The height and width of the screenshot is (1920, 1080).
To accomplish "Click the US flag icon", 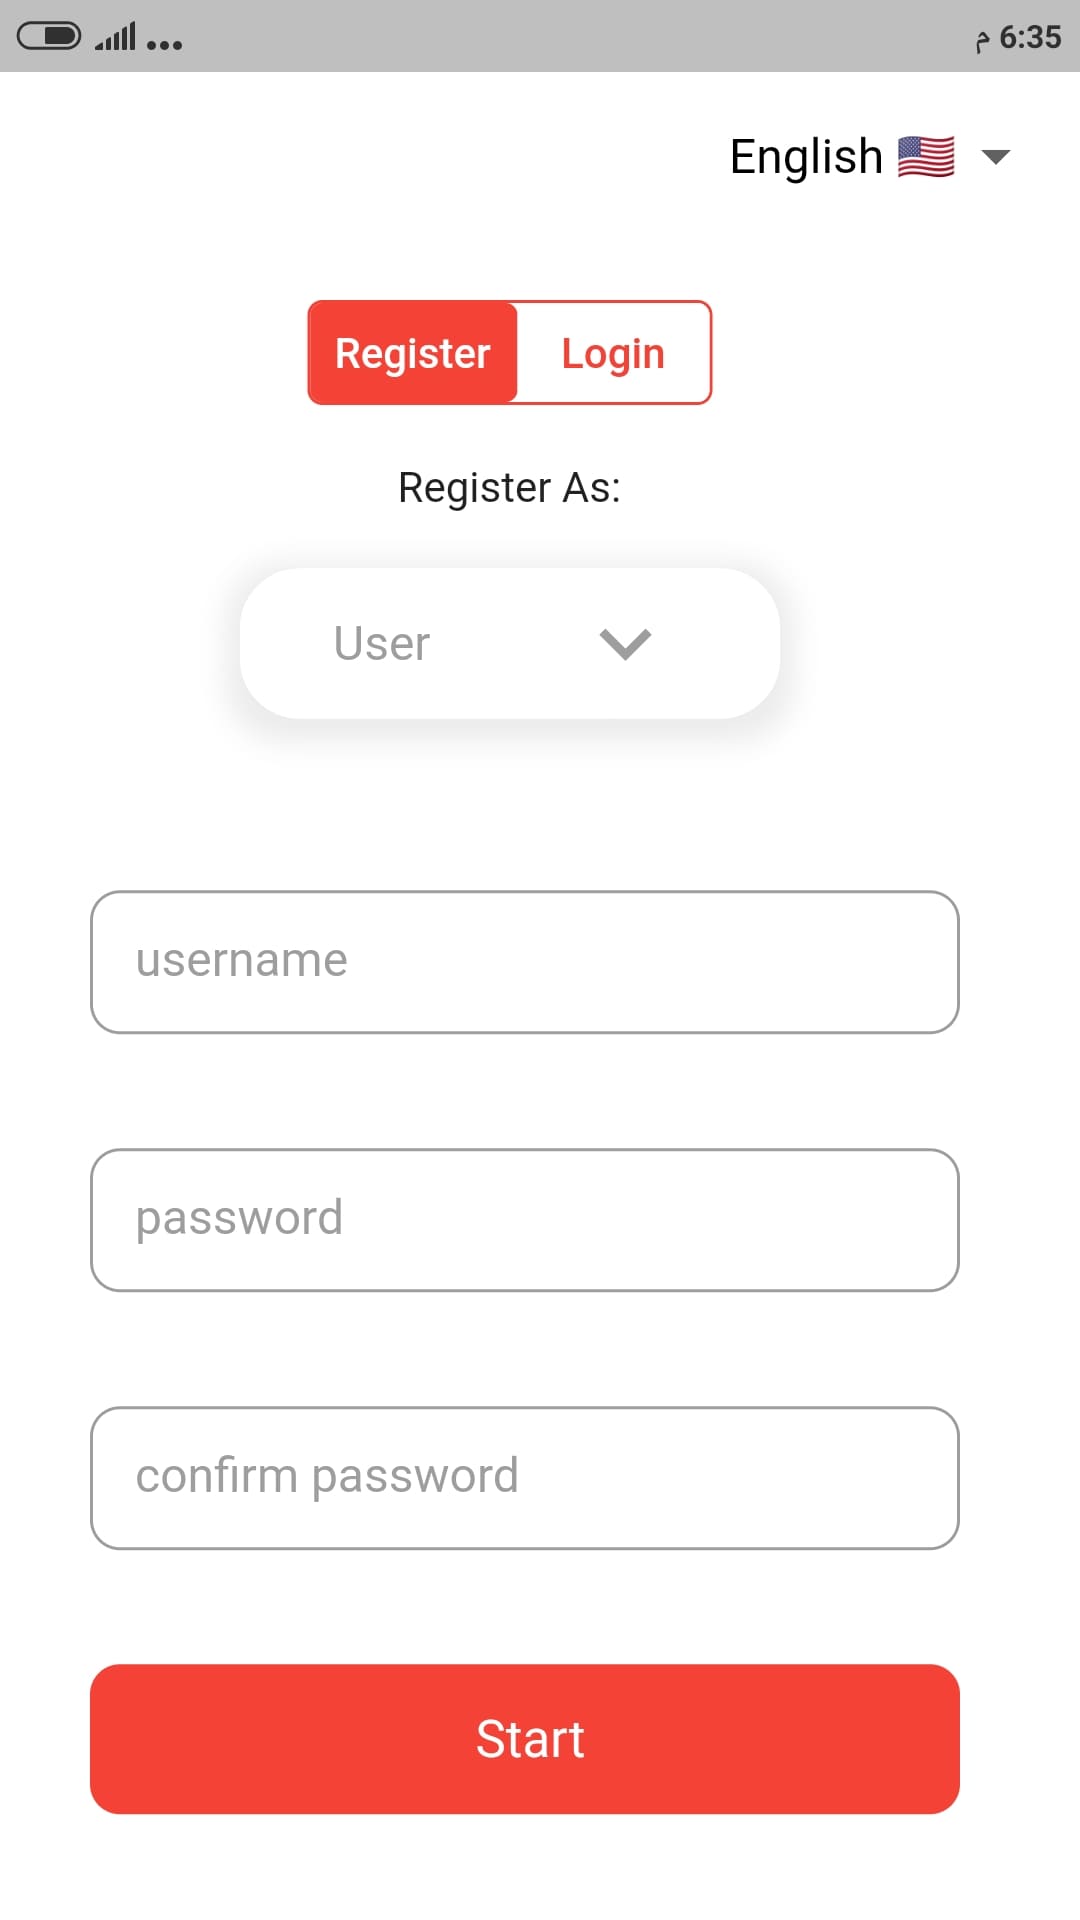I will click(926, 157).
